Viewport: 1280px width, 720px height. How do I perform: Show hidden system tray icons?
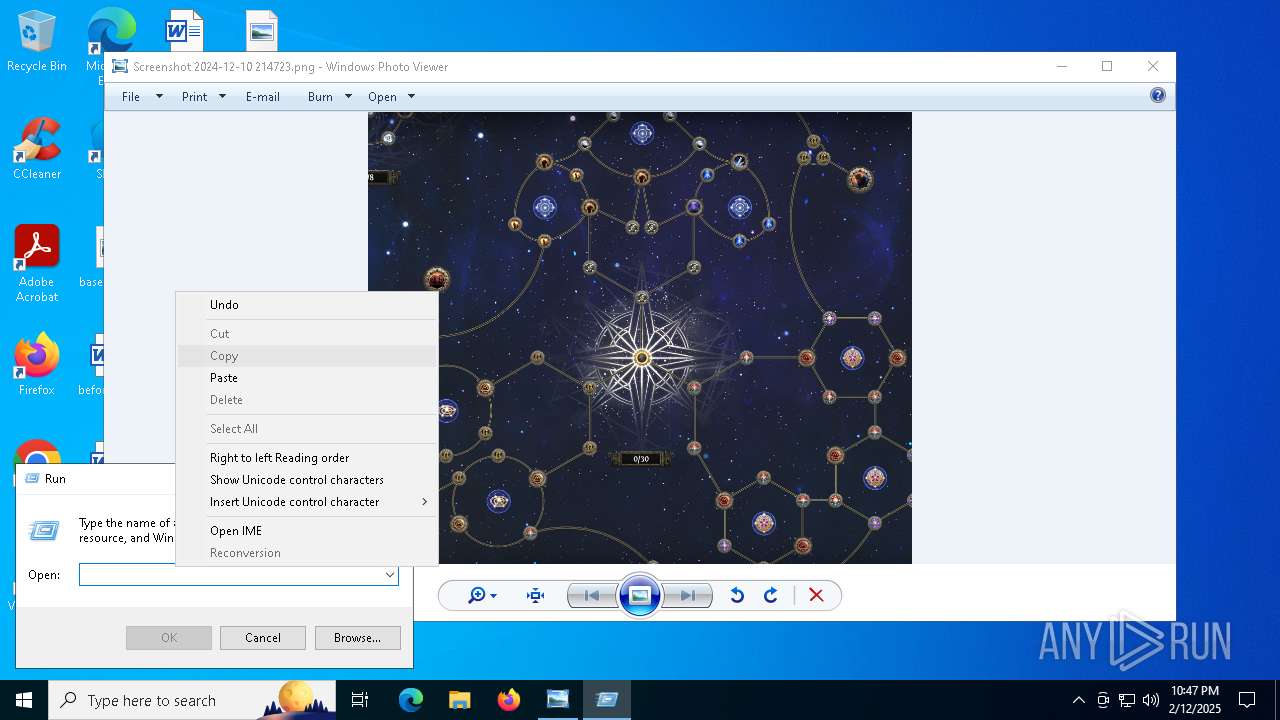point(1078,700)
